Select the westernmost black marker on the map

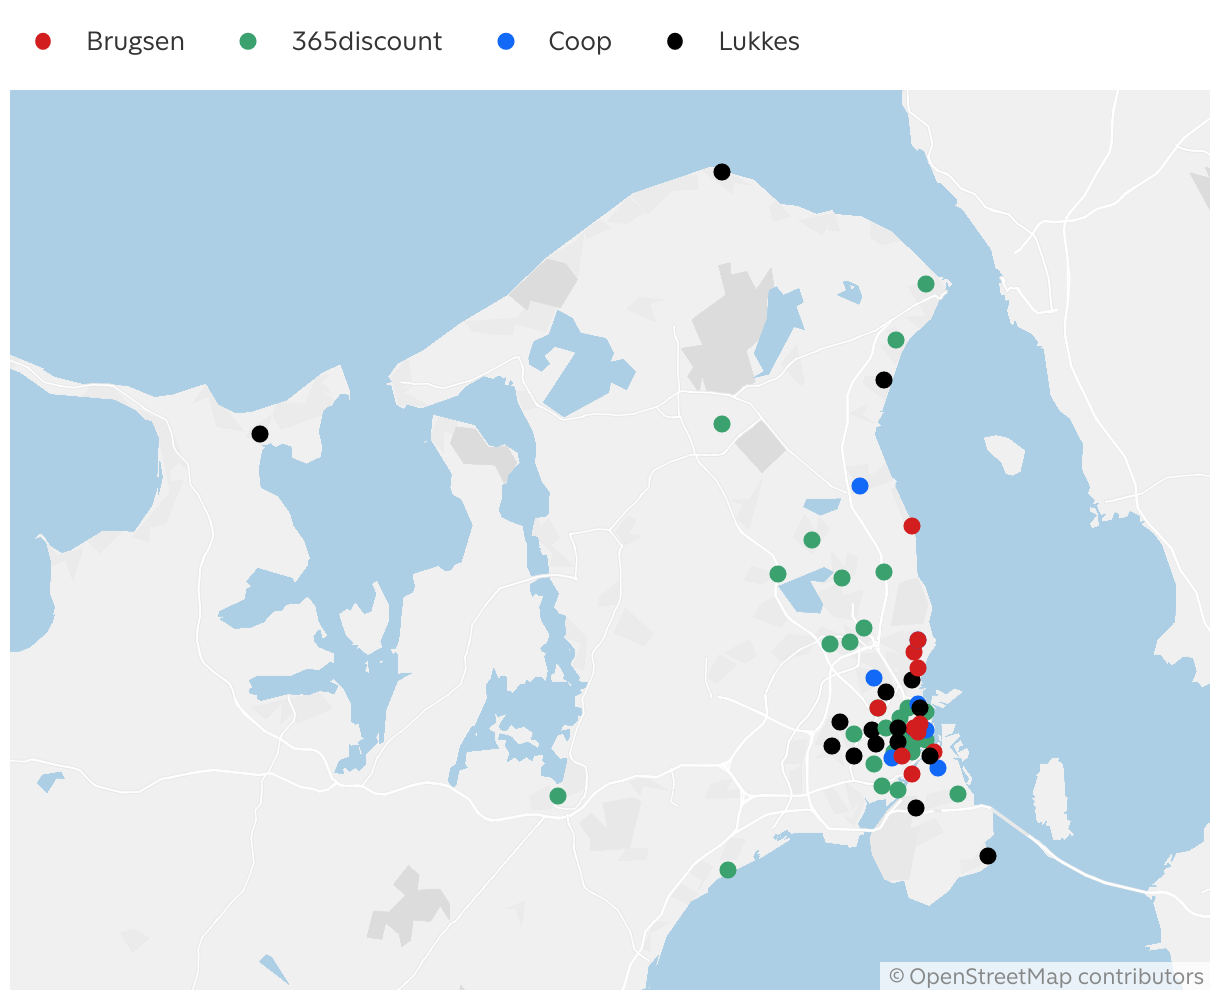click(x=260, y=434)
